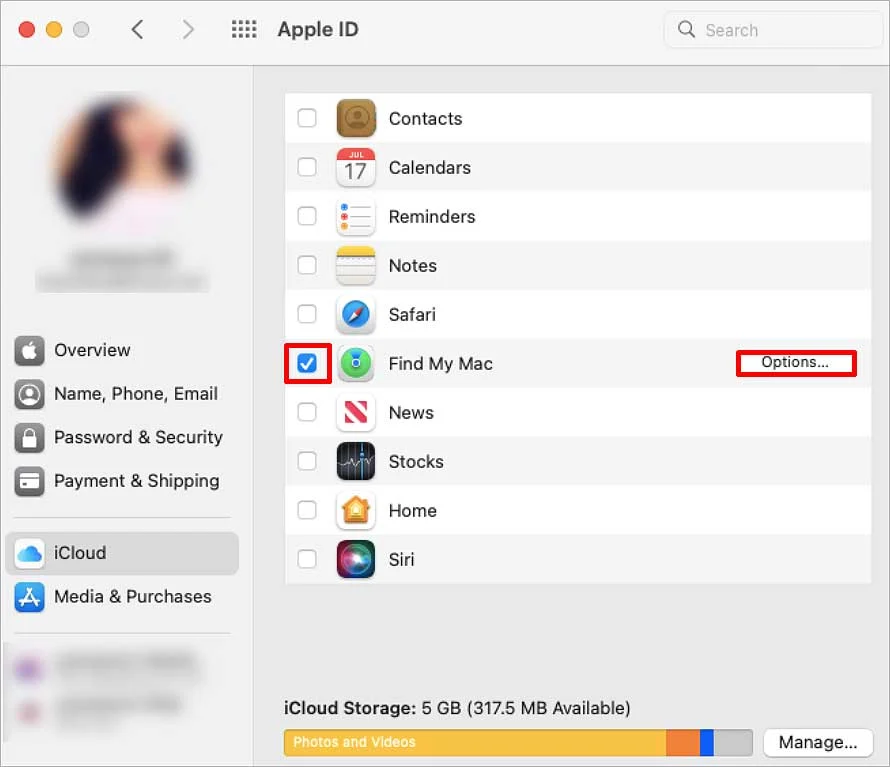
Task: Click the Calendars icon
Action: coord(355,167)
